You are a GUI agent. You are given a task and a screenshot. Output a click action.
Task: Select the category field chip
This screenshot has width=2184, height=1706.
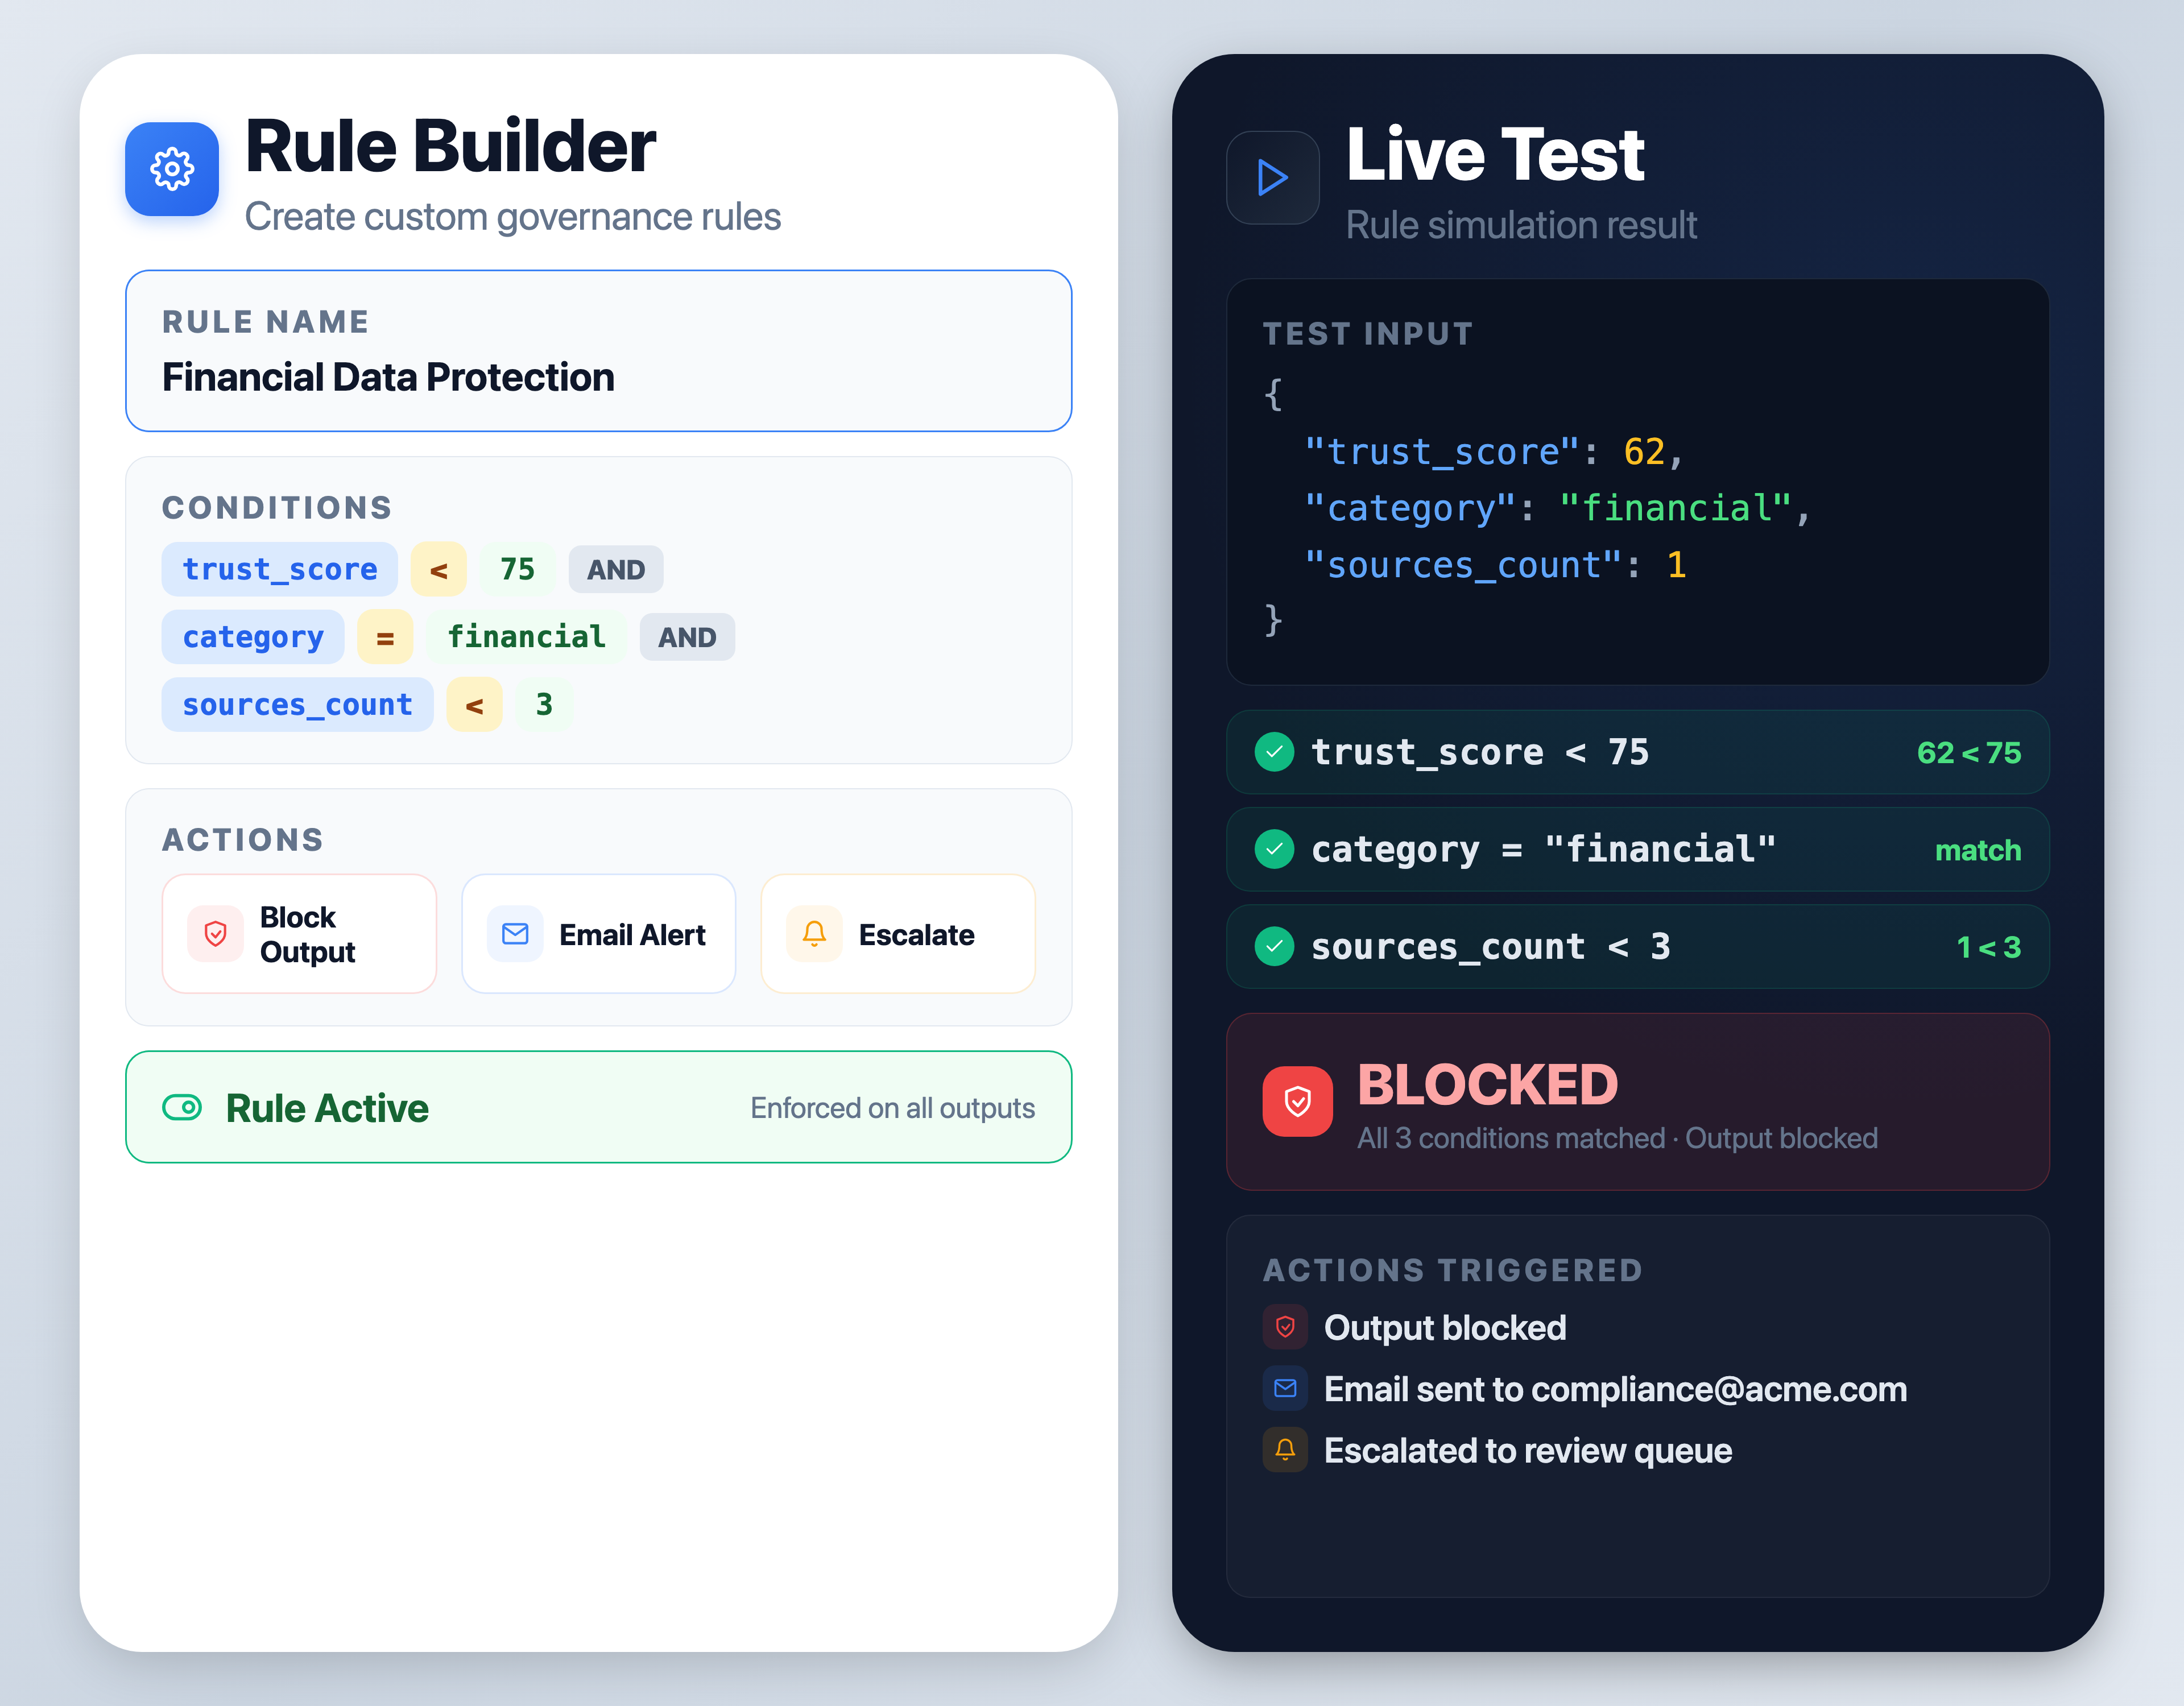(x=253, y=637)
